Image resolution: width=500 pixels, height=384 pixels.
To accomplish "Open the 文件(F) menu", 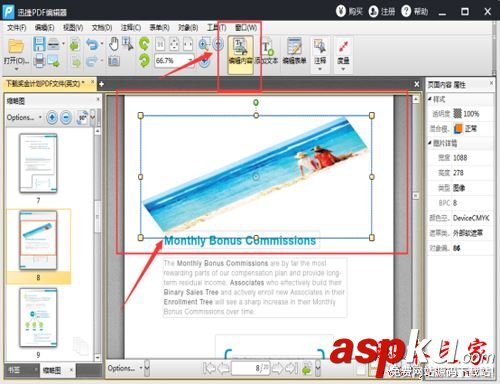I will tap(17, 28).
